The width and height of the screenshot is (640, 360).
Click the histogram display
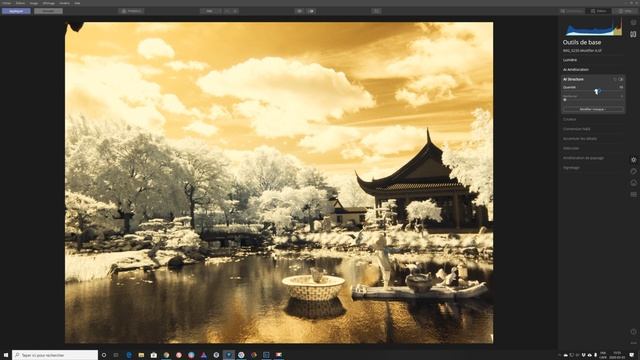point(594,27)
